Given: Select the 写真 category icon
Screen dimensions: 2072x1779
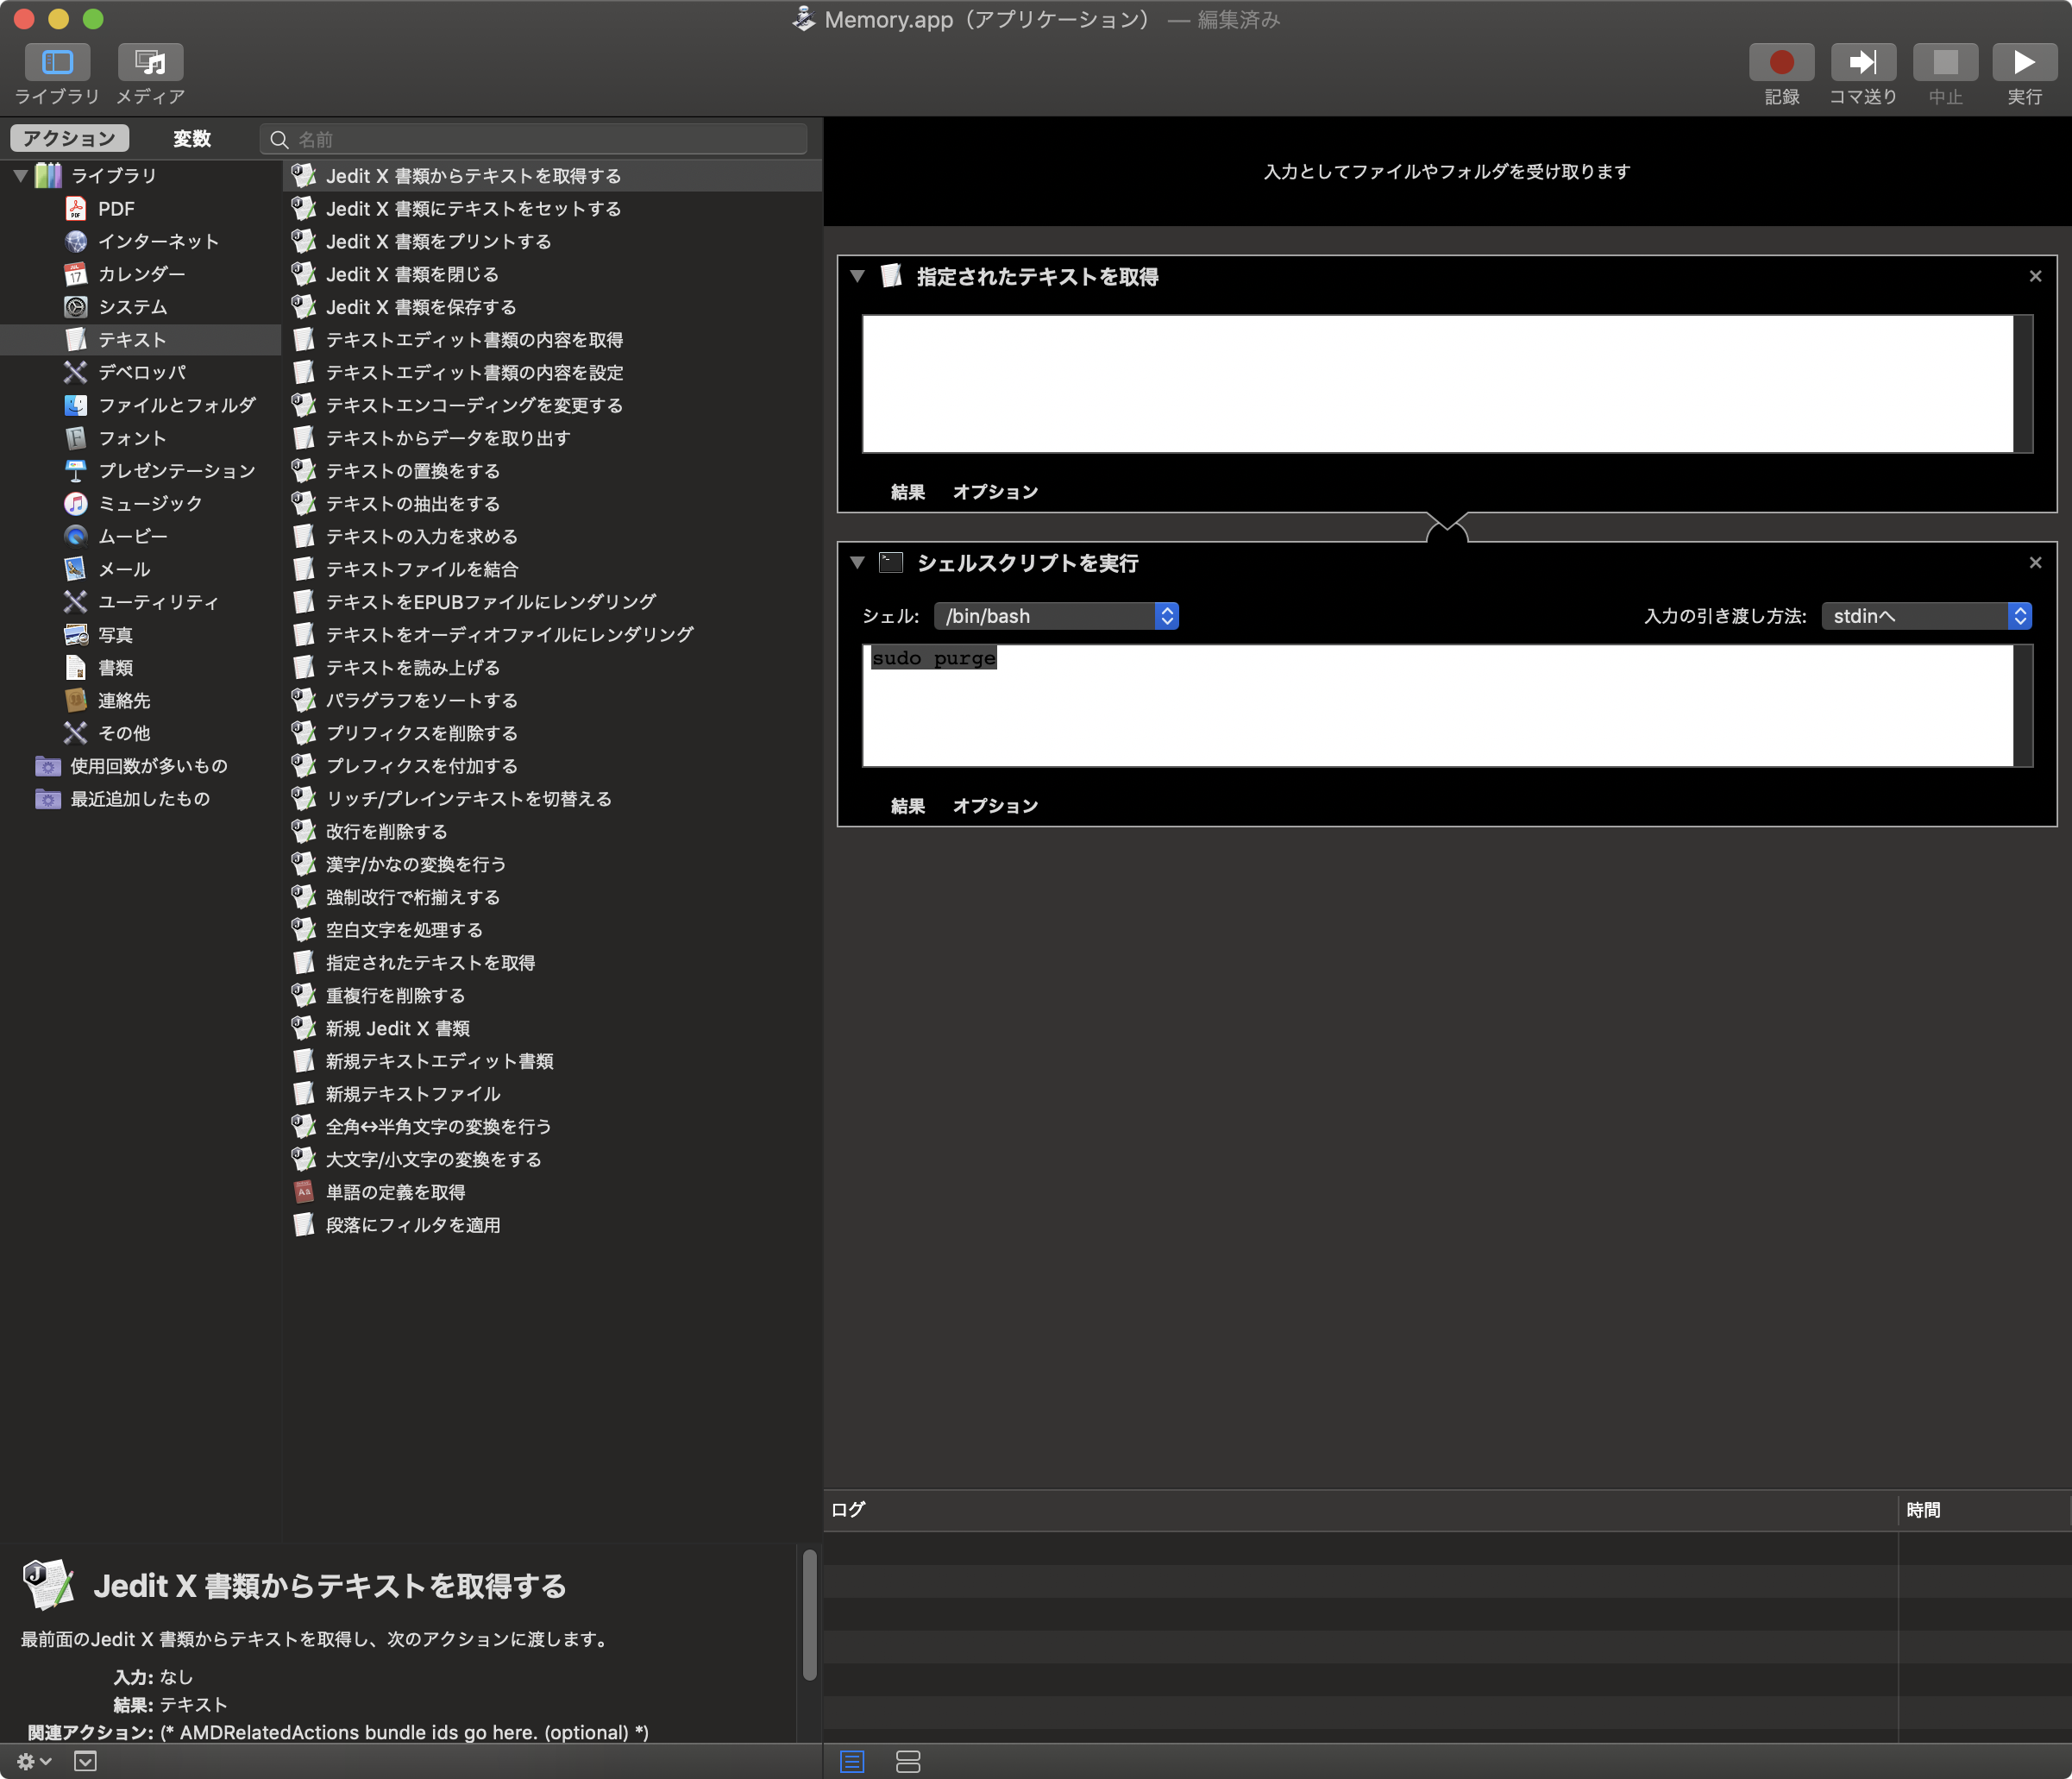Looking at the screenshot, I should 76,635.
